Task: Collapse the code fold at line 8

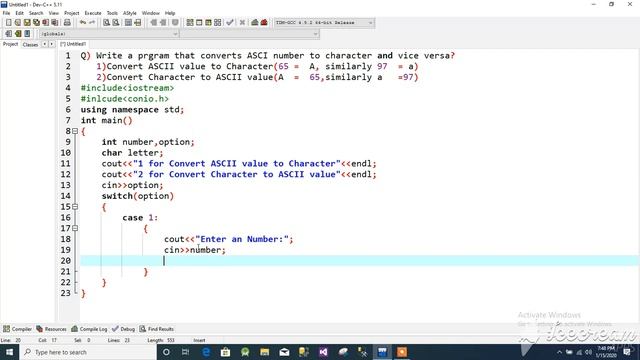Action: click(x=75, y=131)
